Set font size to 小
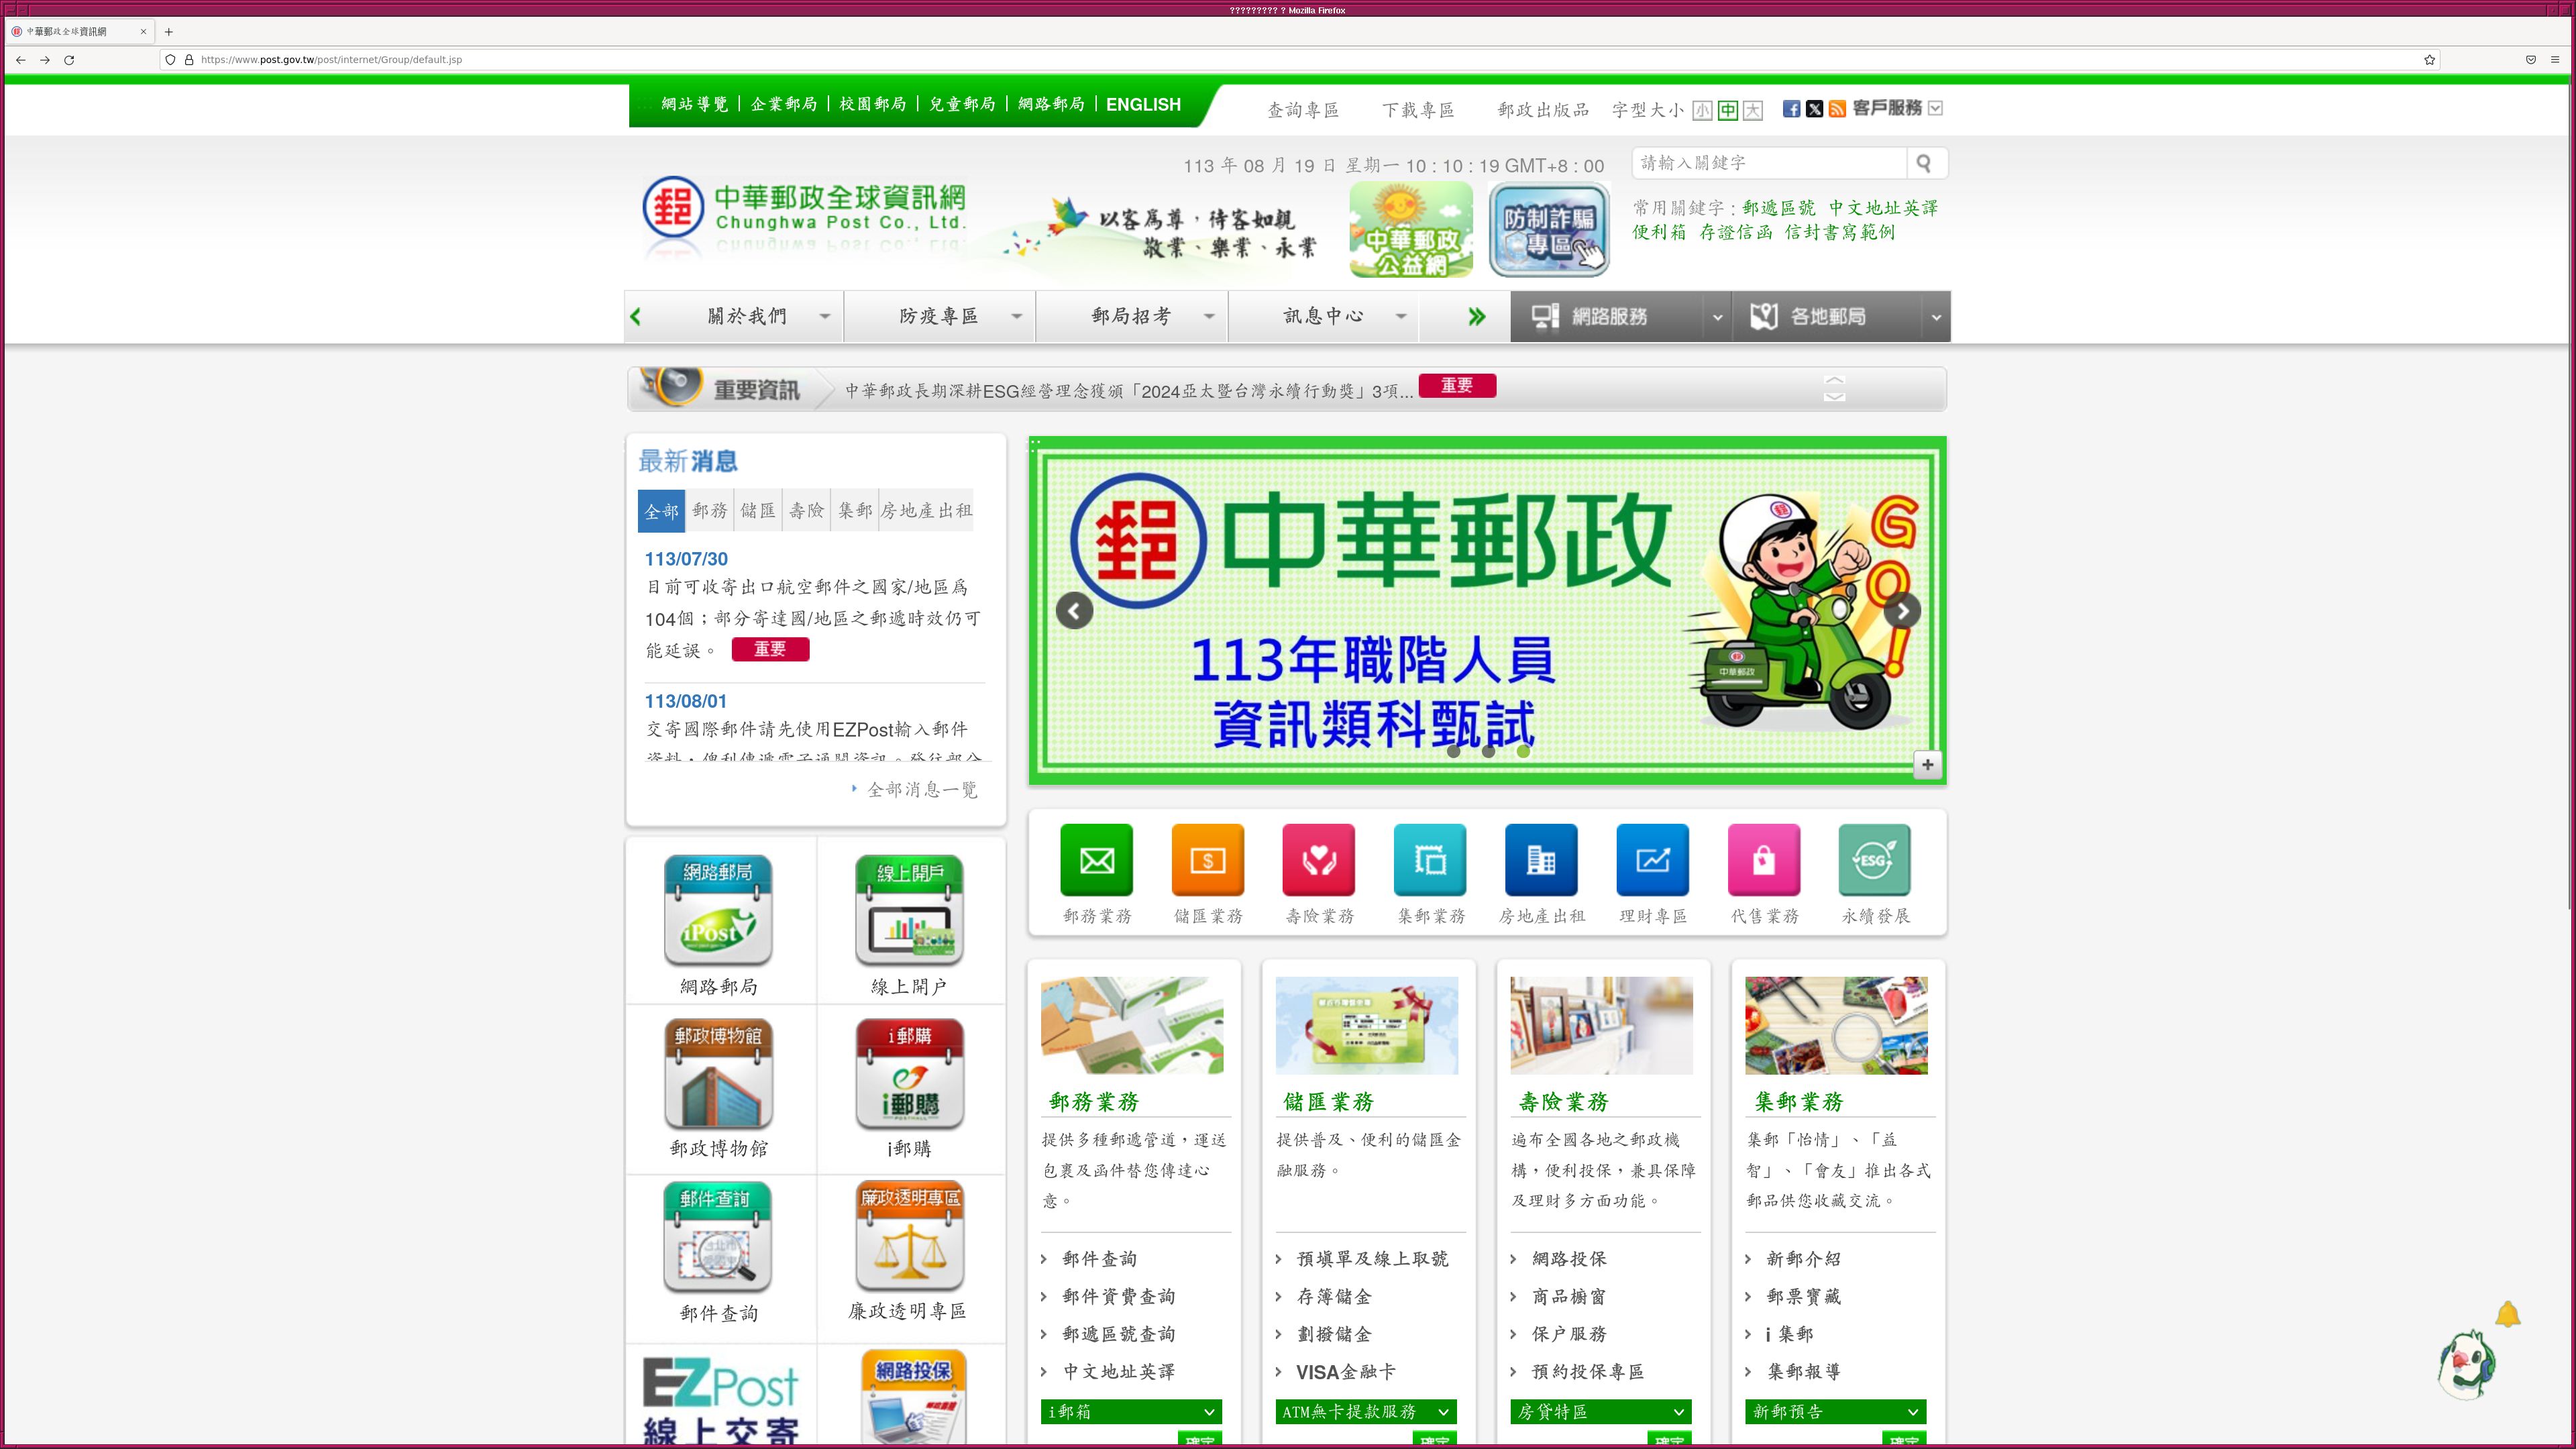 coord(1702,110)
